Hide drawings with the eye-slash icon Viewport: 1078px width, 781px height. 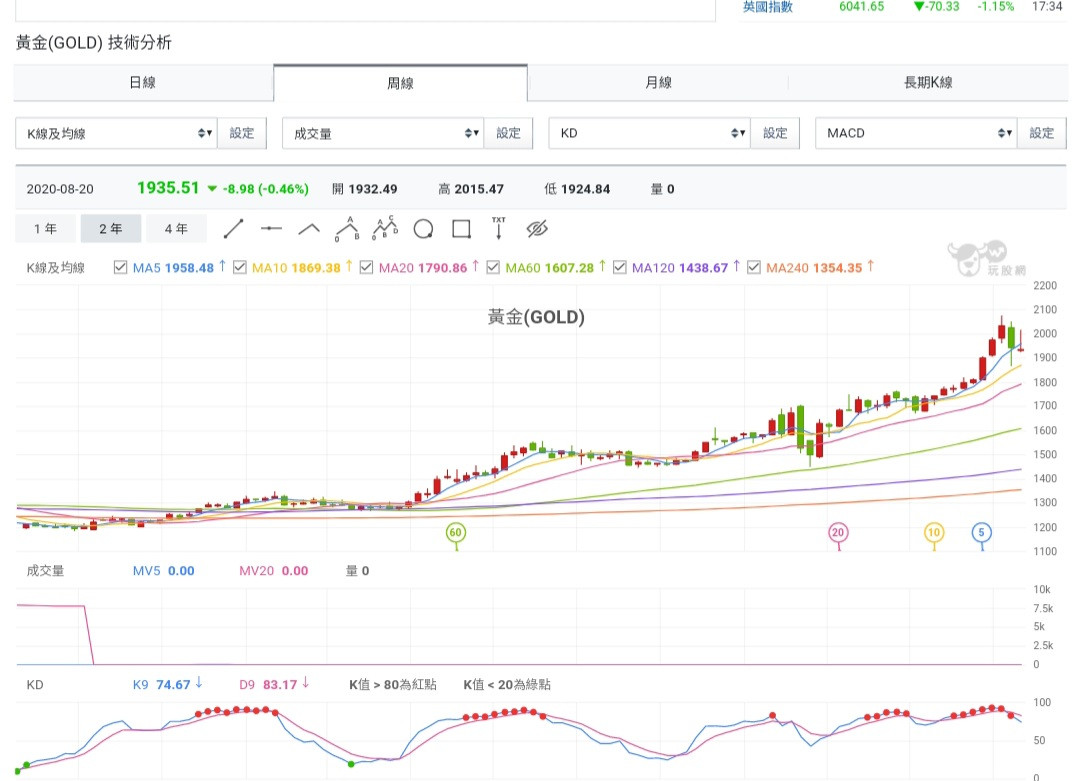pyautogui.click(x=537, y=229)
